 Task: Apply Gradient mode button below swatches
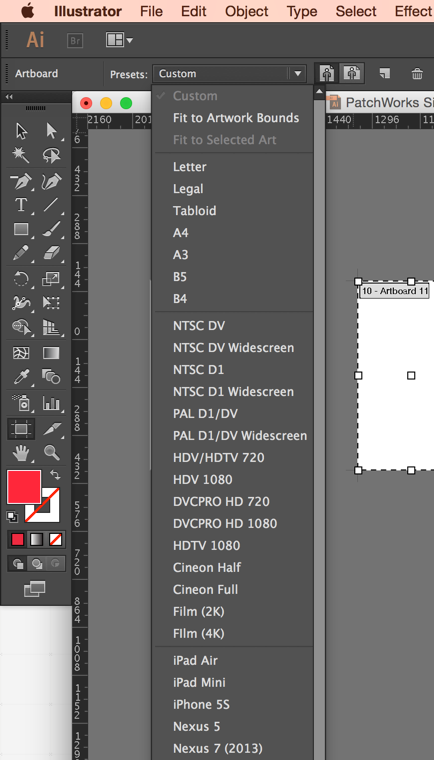click(36, 539)
